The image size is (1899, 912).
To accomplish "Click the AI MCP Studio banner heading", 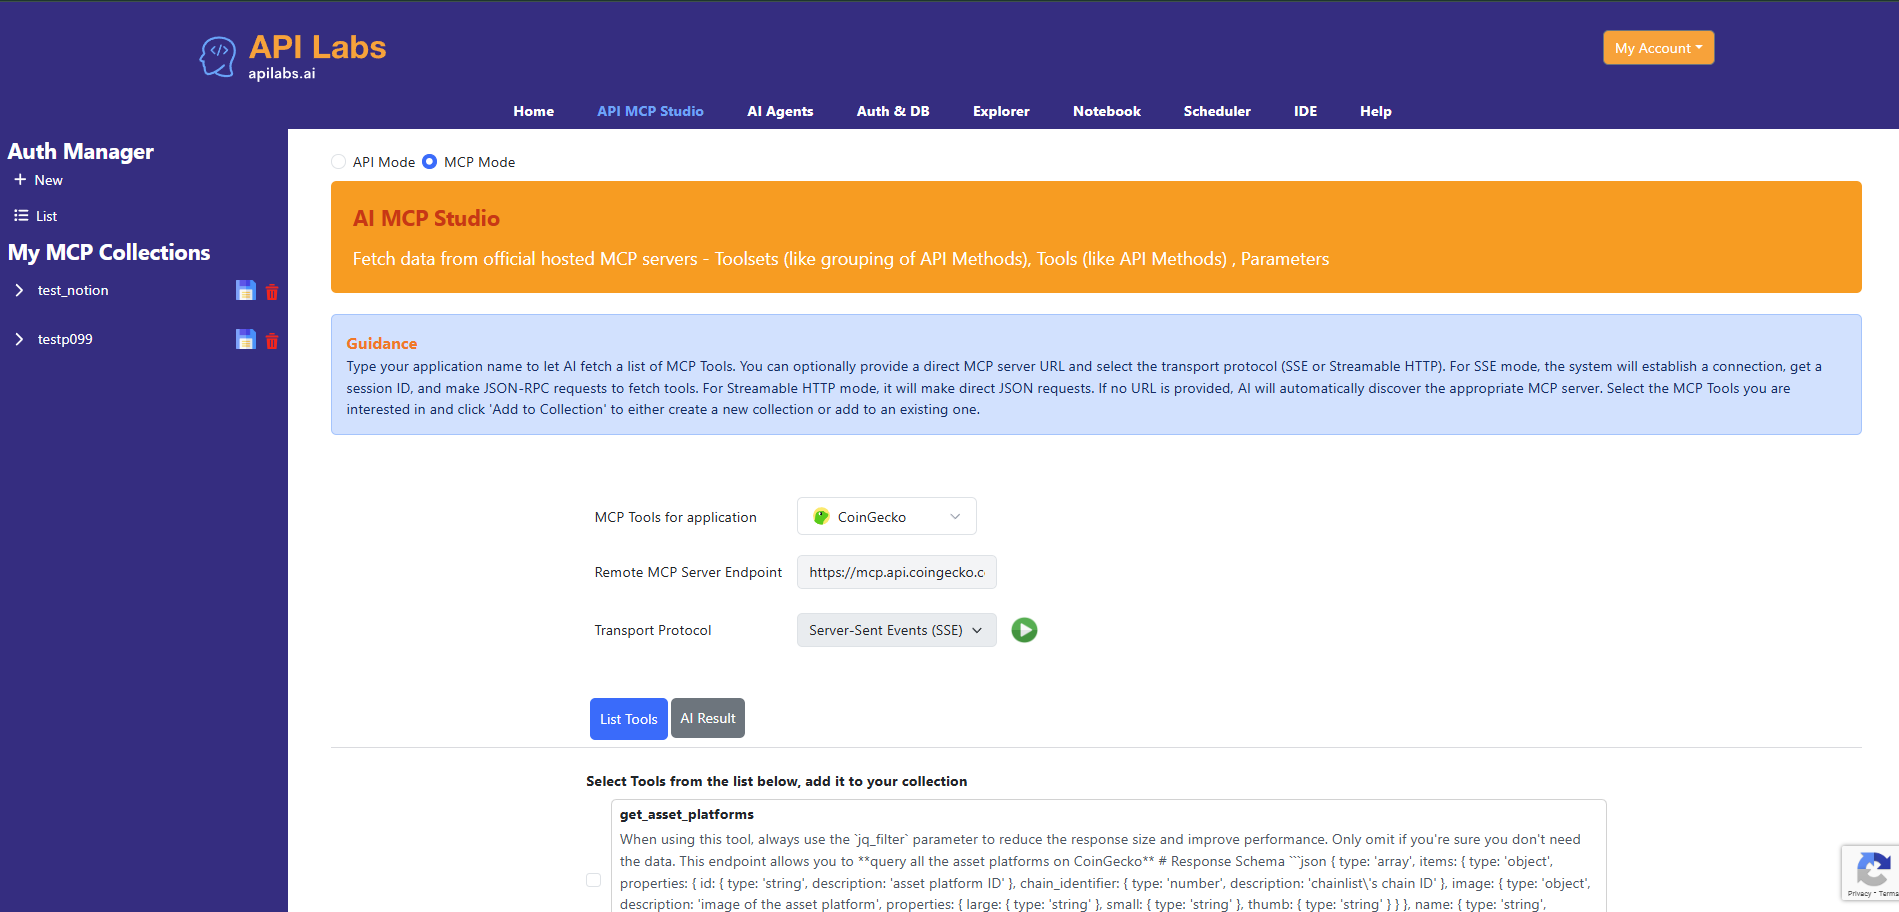I will (x=426, y=218).
